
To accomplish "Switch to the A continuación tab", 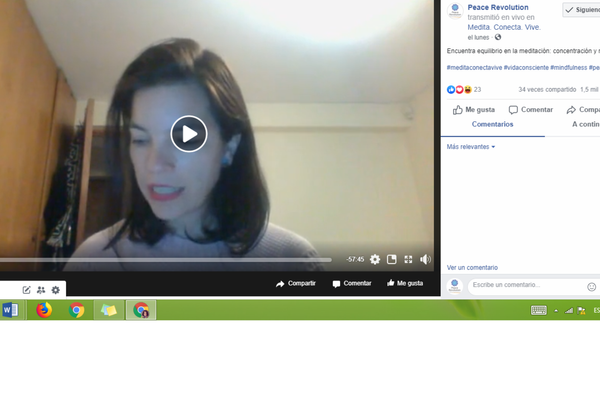I will pyautogui.click(x=586, y=124).
